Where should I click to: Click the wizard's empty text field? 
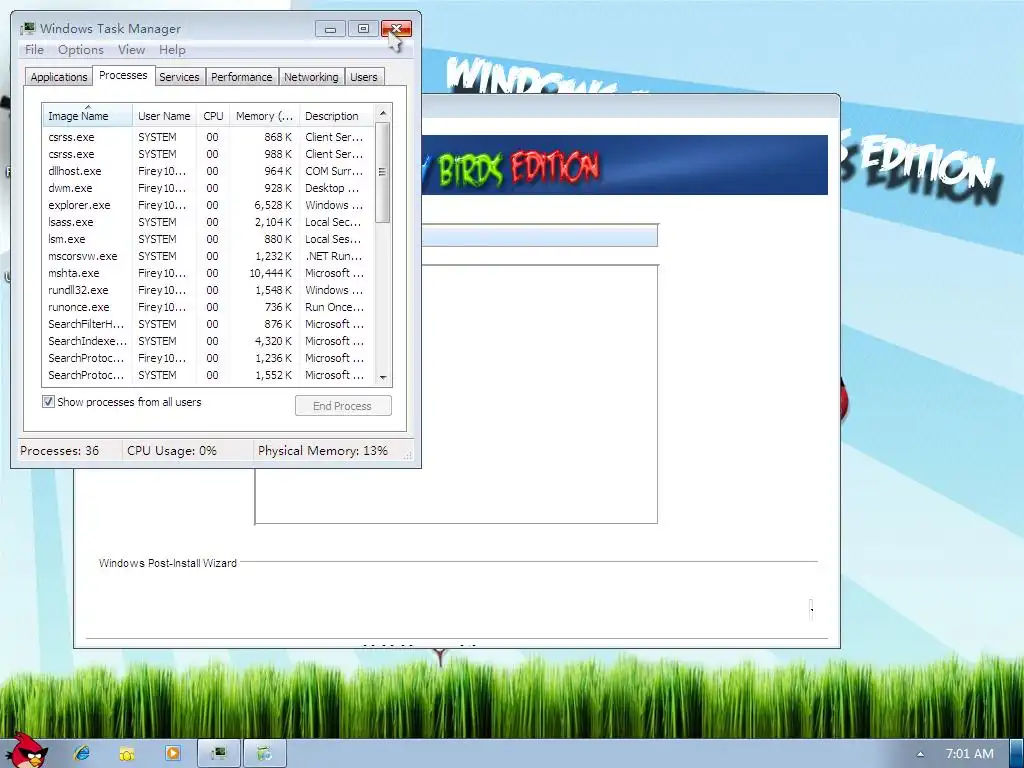(x=539, y=236)
